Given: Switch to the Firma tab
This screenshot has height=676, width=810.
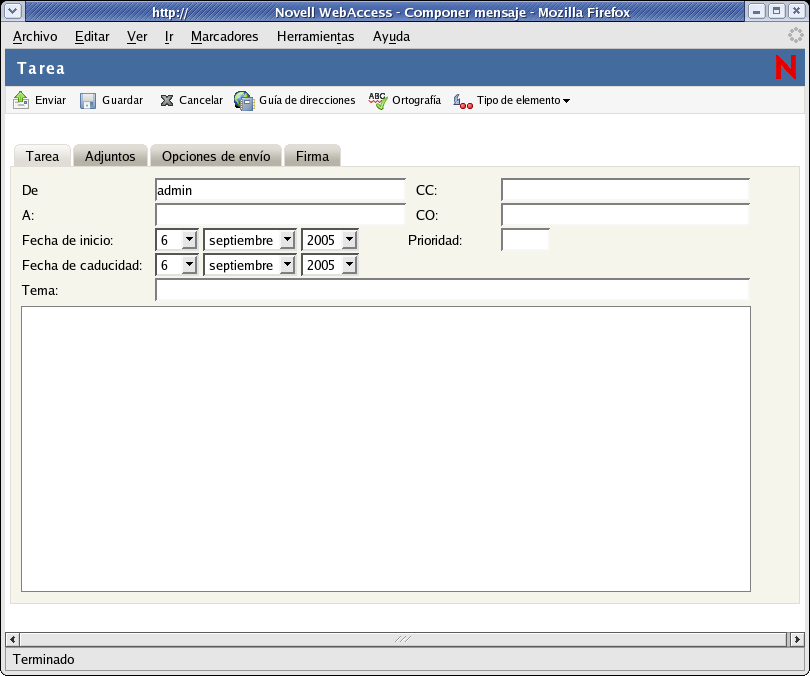Looking at the screenshot, I should 312,156.
